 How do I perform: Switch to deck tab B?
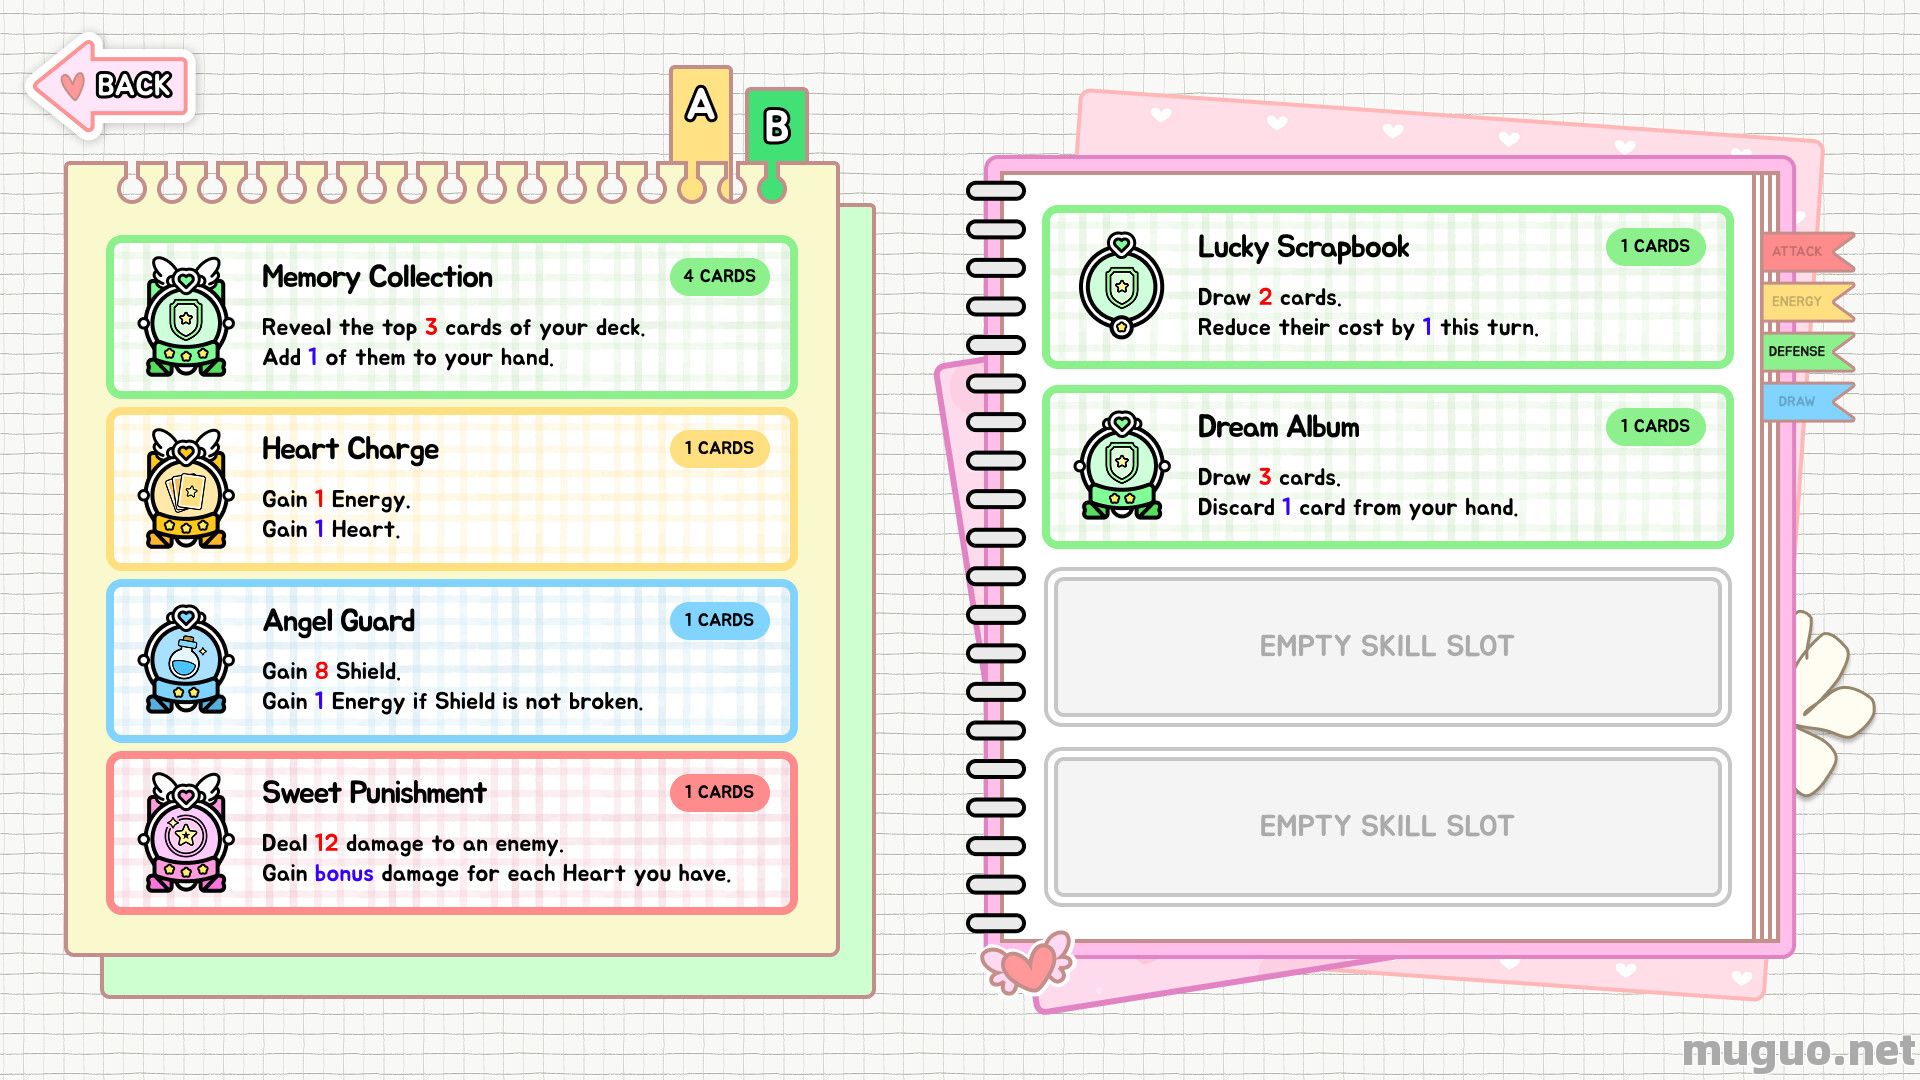tap(776, 127)
